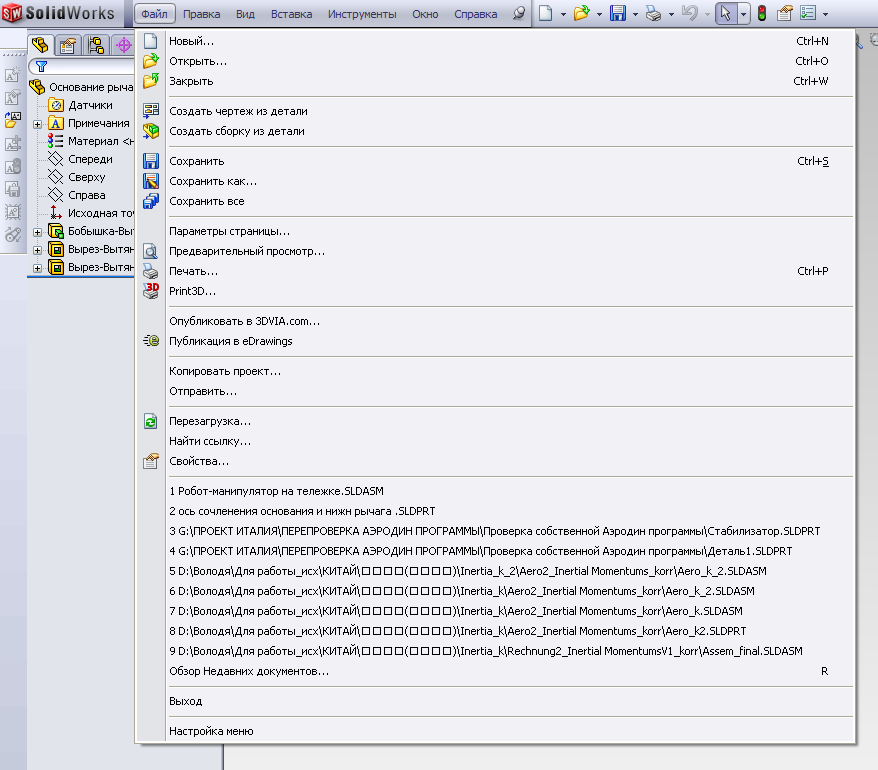This screenshot has width=878, height=770.
Task: Click the Options checklist toolbar icon
Action: tap(808, 13)
